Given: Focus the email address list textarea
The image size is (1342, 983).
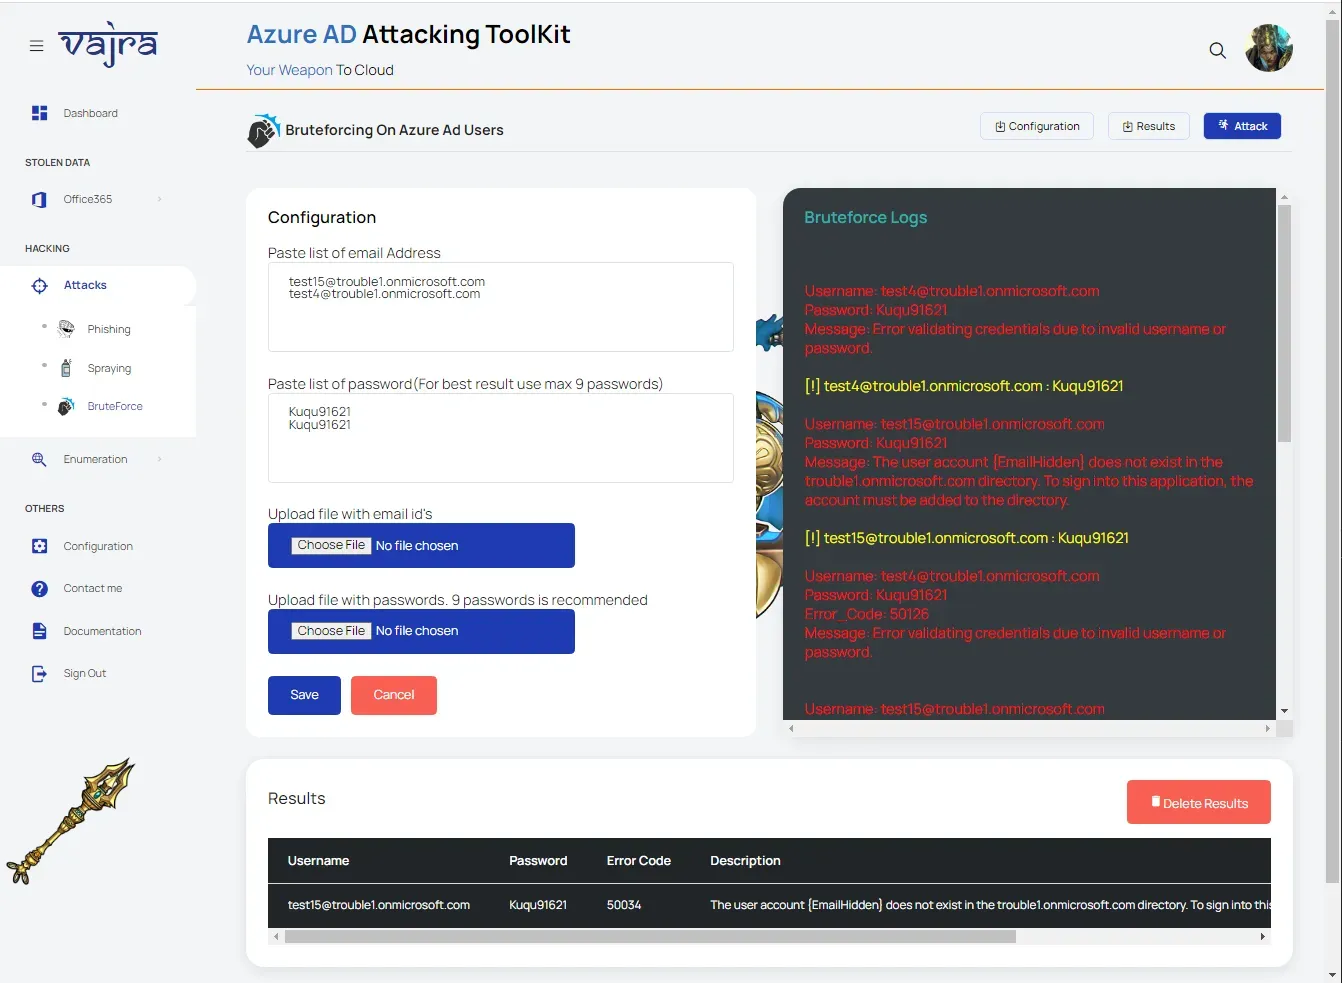Looking at the screenshot, I should [500, 307].
